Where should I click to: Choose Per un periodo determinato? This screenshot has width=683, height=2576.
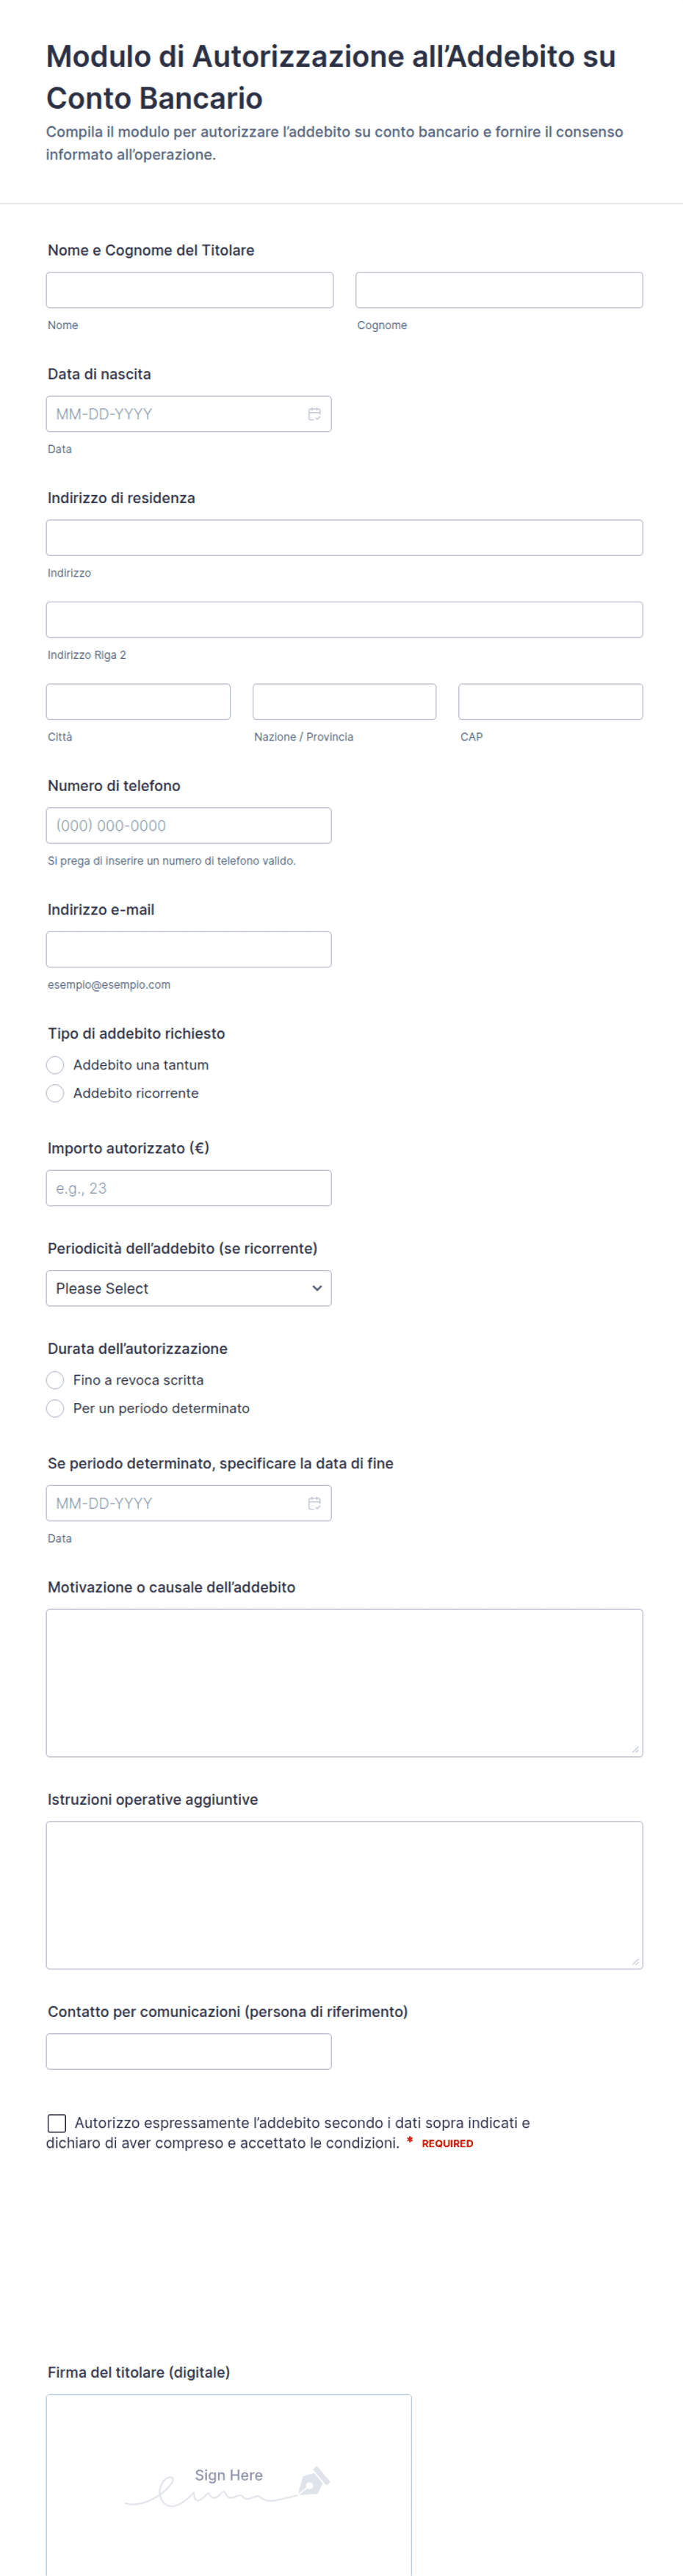(55, 1408)
